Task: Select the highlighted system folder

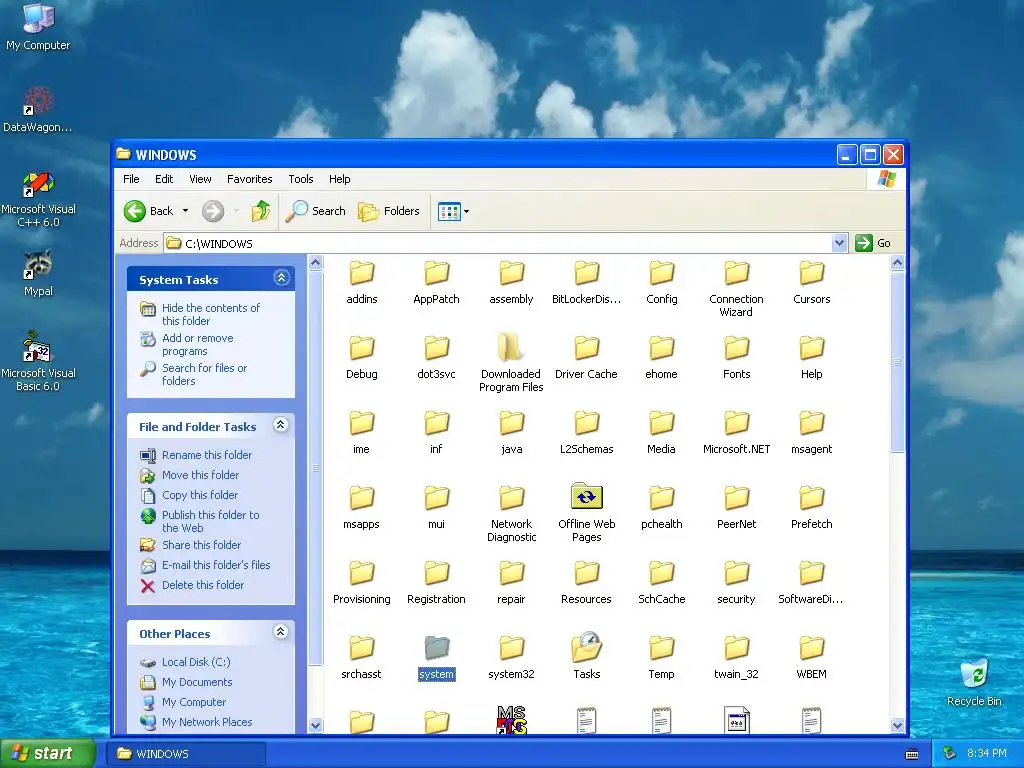Action: pos(436,658)
